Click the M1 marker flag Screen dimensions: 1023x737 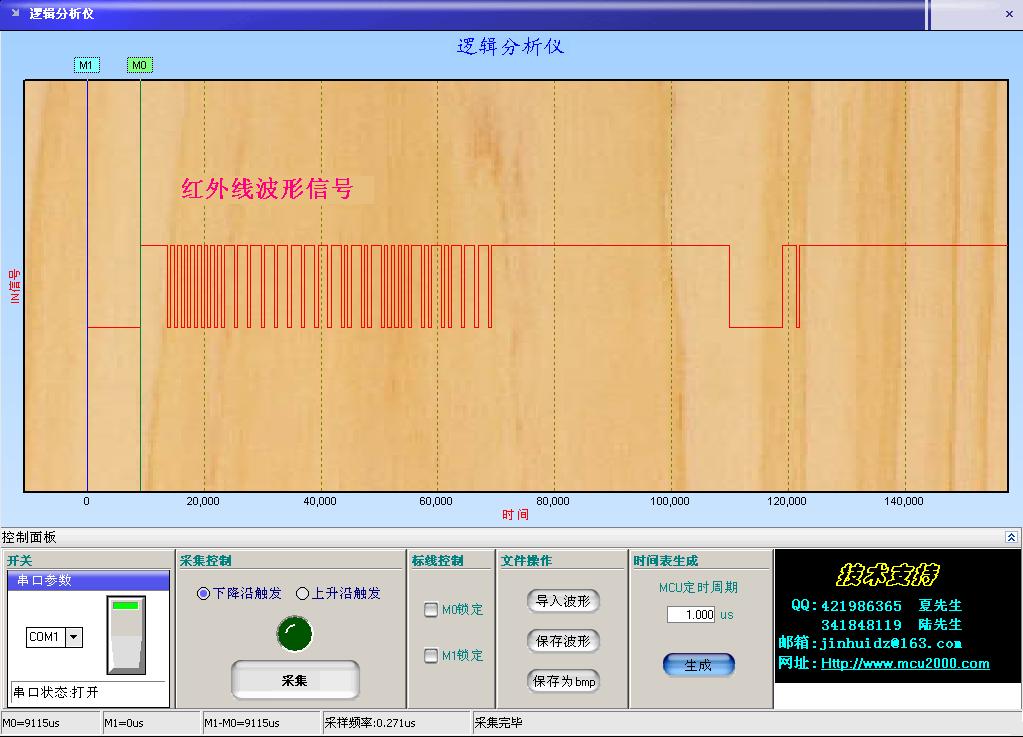[x=87, y=65]
